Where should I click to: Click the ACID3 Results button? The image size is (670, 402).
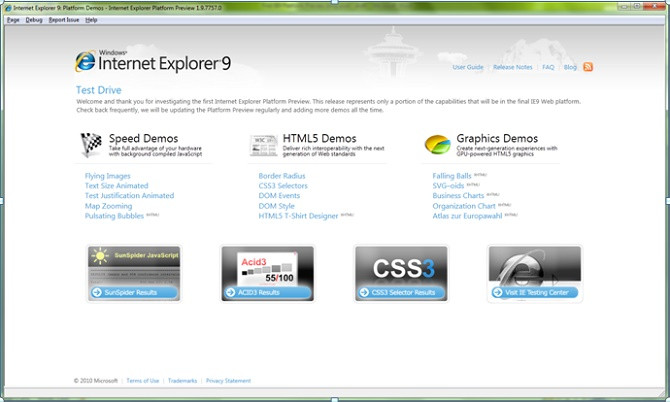click(x=267, y=292)
